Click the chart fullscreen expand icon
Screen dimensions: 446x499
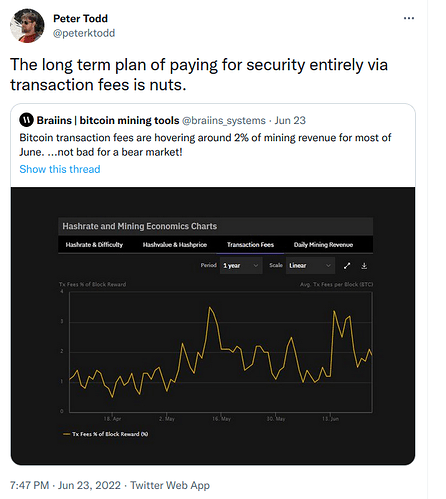(347, 266)
